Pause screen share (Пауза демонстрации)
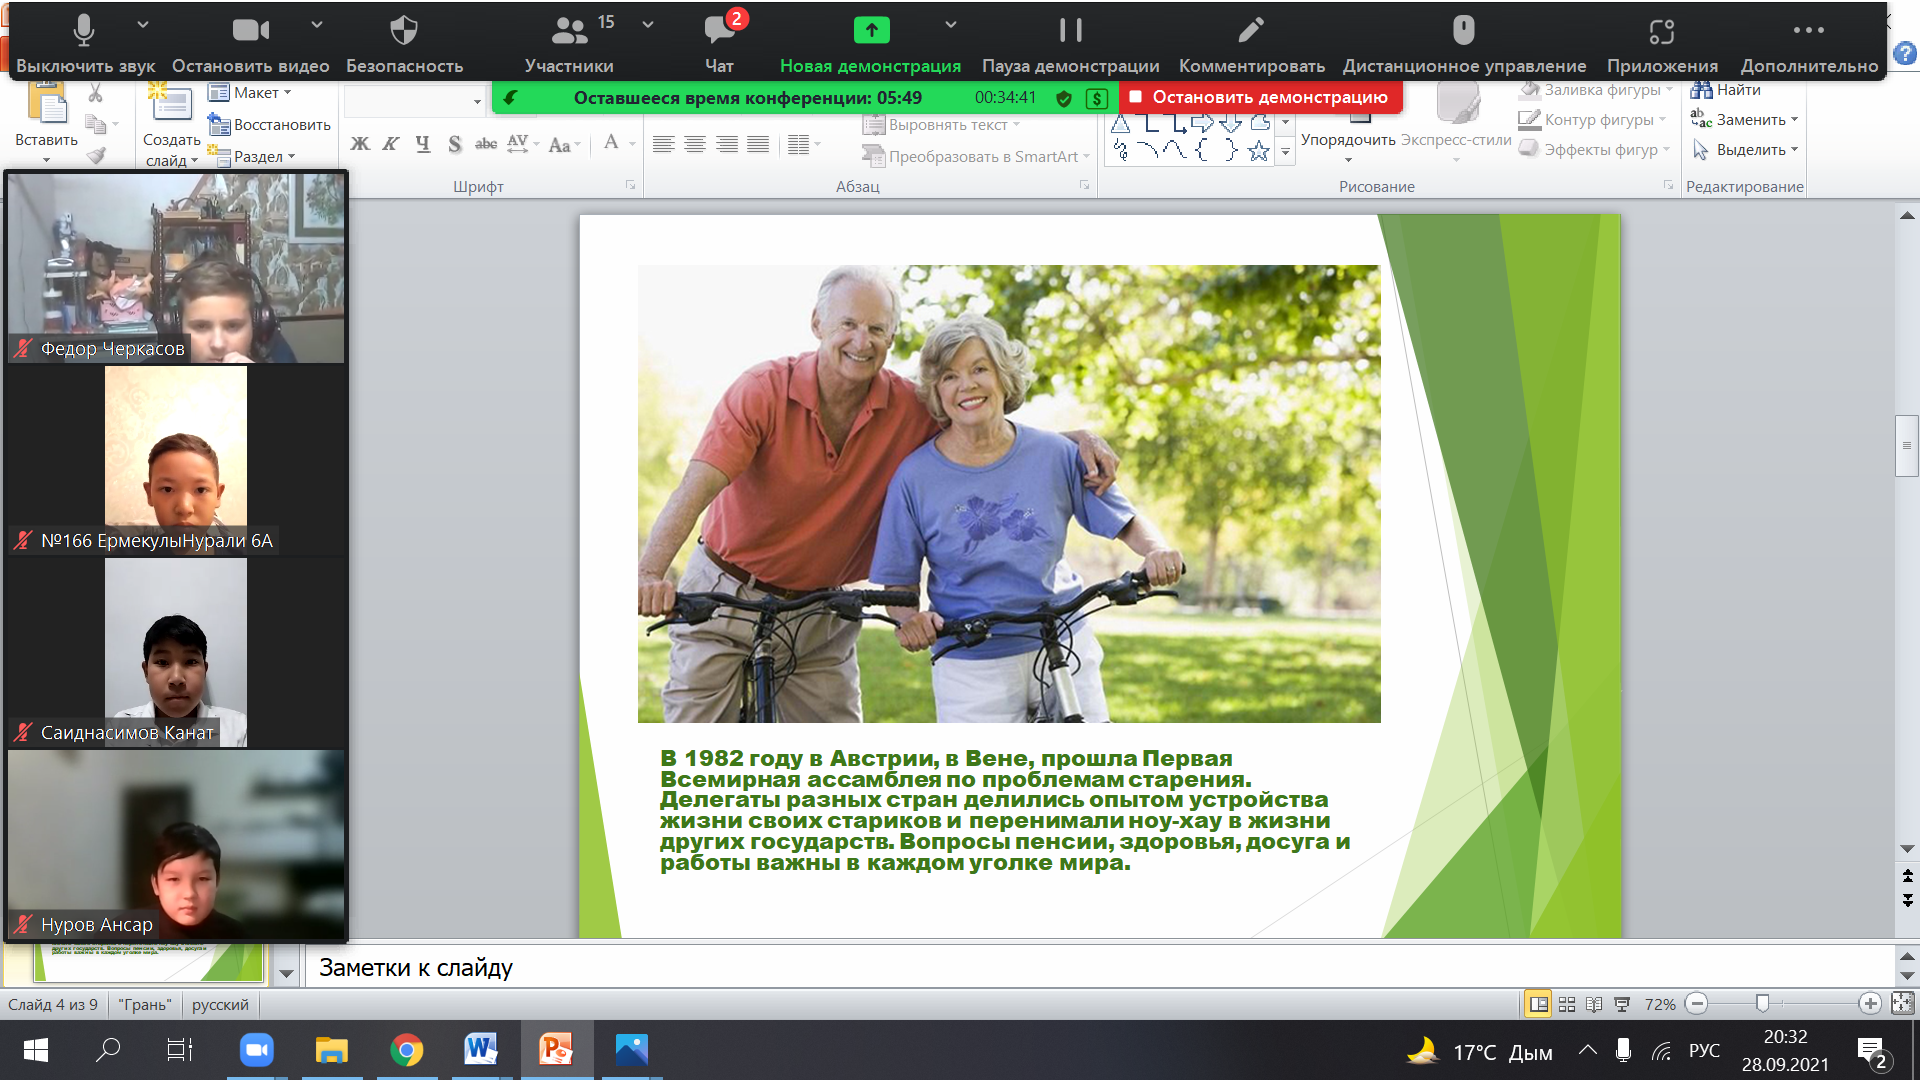 tap(1070, 32)
